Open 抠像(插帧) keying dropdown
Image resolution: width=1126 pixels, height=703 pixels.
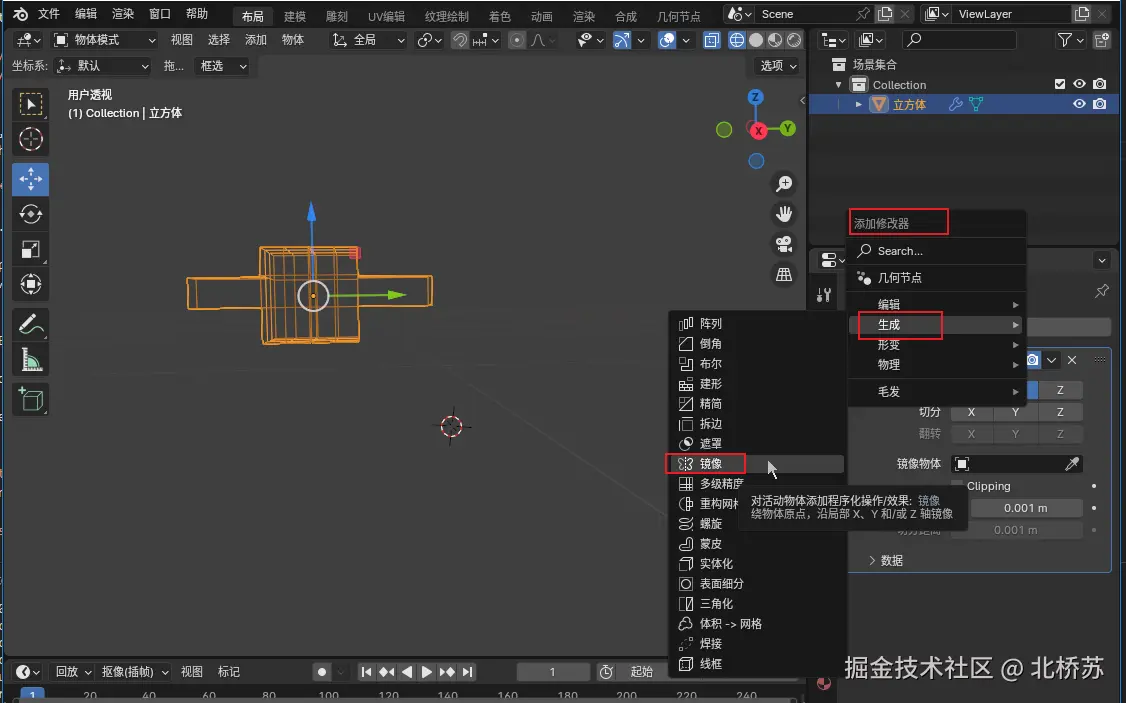coord(134,672)
